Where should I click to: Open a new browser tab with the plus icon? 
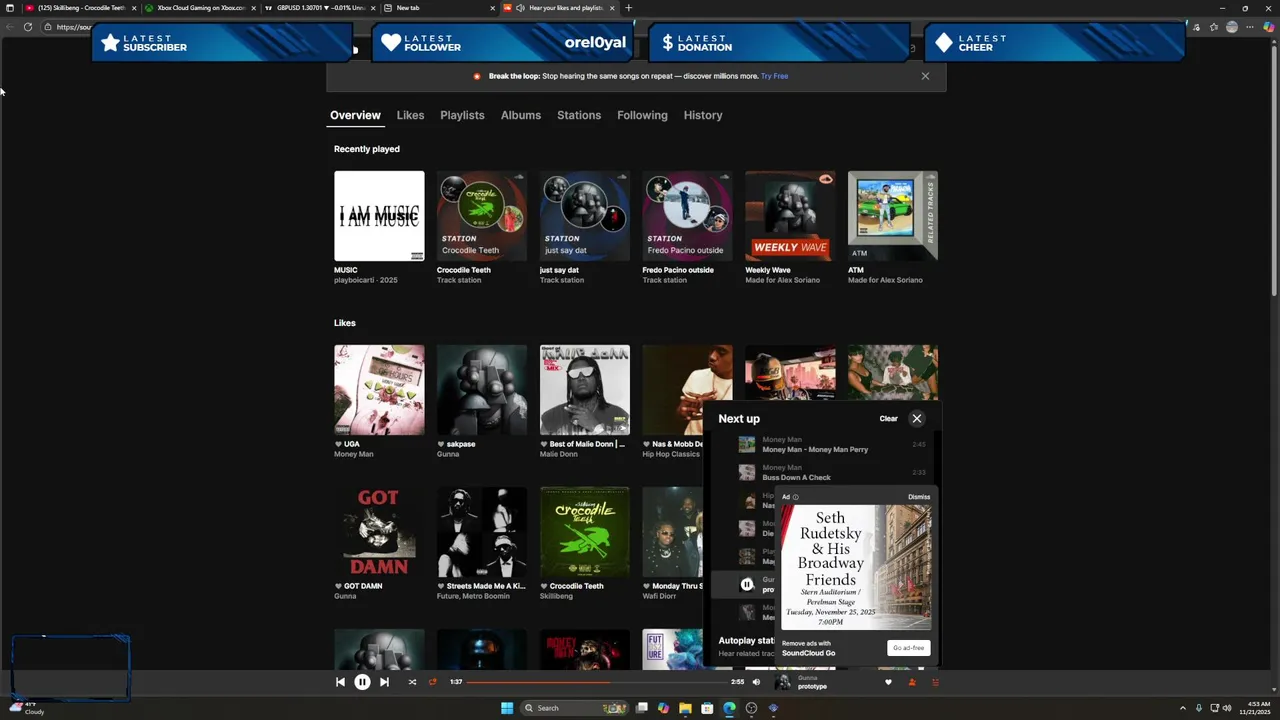628,8
